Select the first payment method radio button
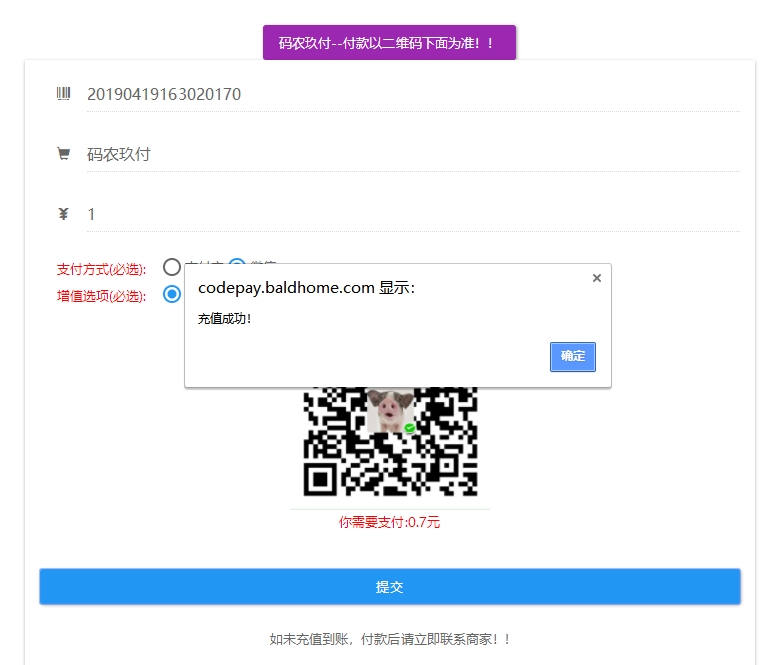 pyautogui.click(x=172, y=267)
